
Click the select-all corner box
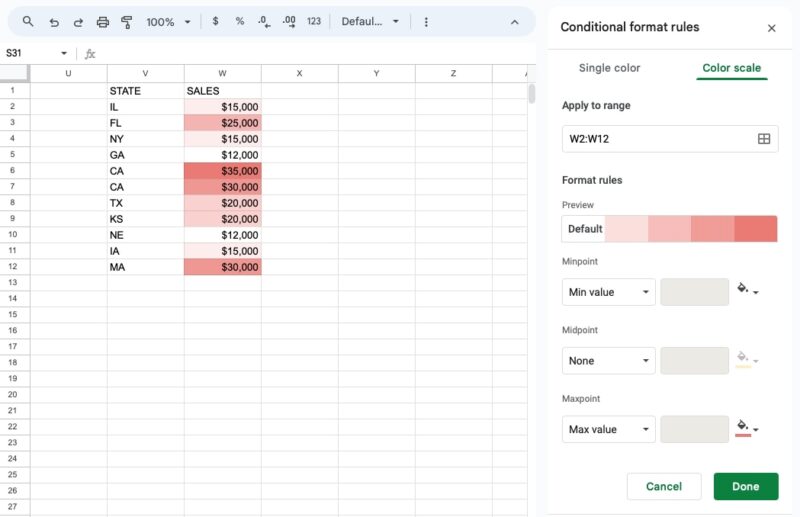tap(14, 73)
